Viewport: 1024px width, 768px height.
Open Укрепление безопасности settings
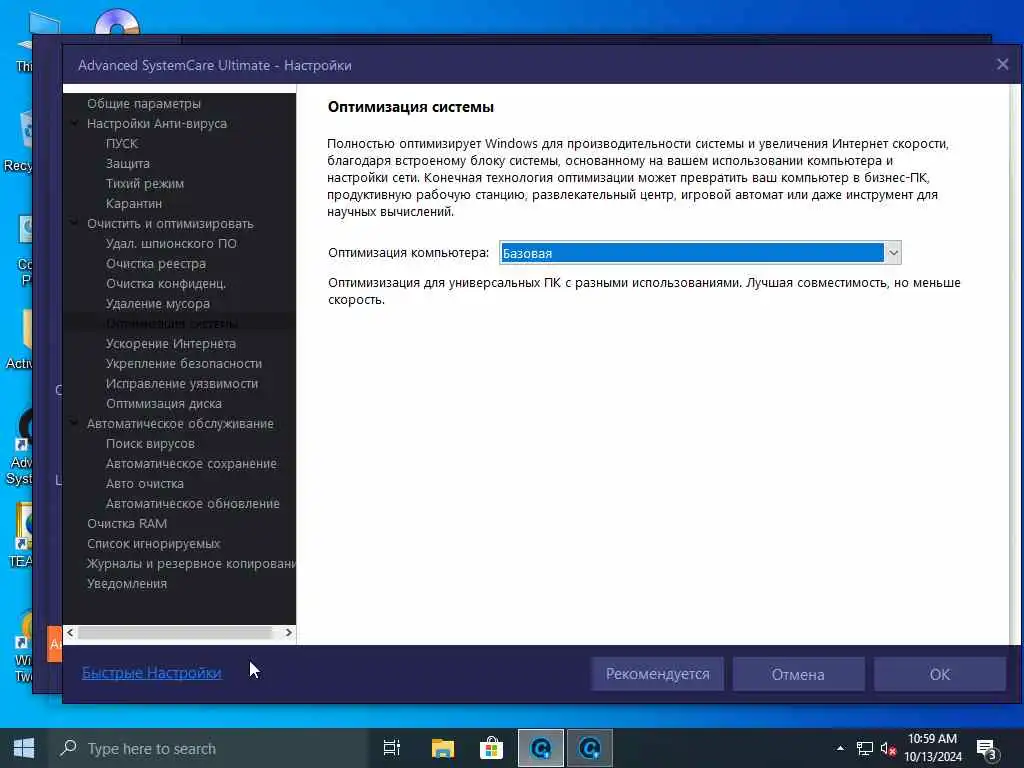[184, 363]
